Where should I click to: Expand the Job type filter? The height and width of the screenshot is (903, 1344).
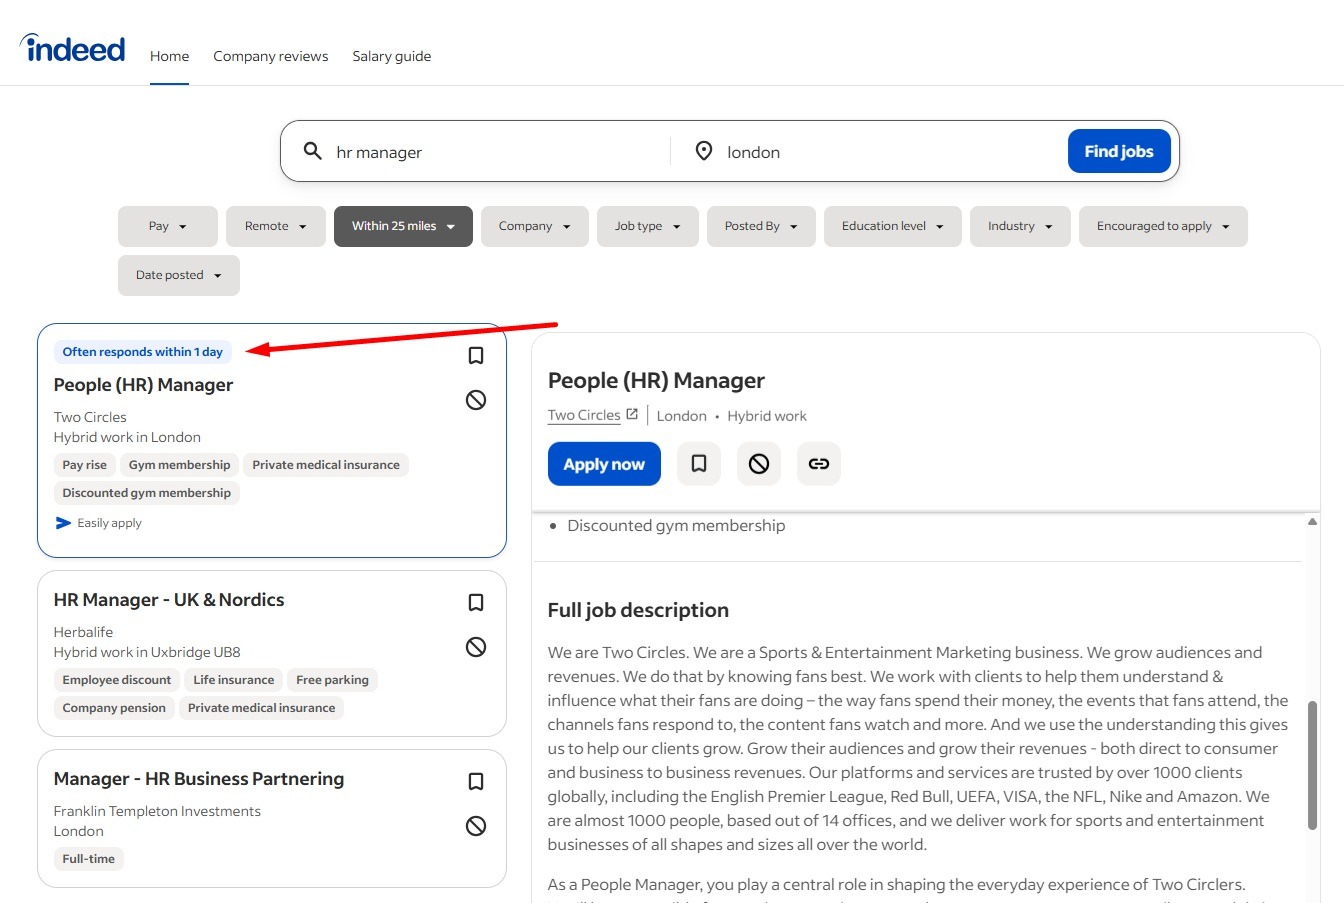[648, 226]
